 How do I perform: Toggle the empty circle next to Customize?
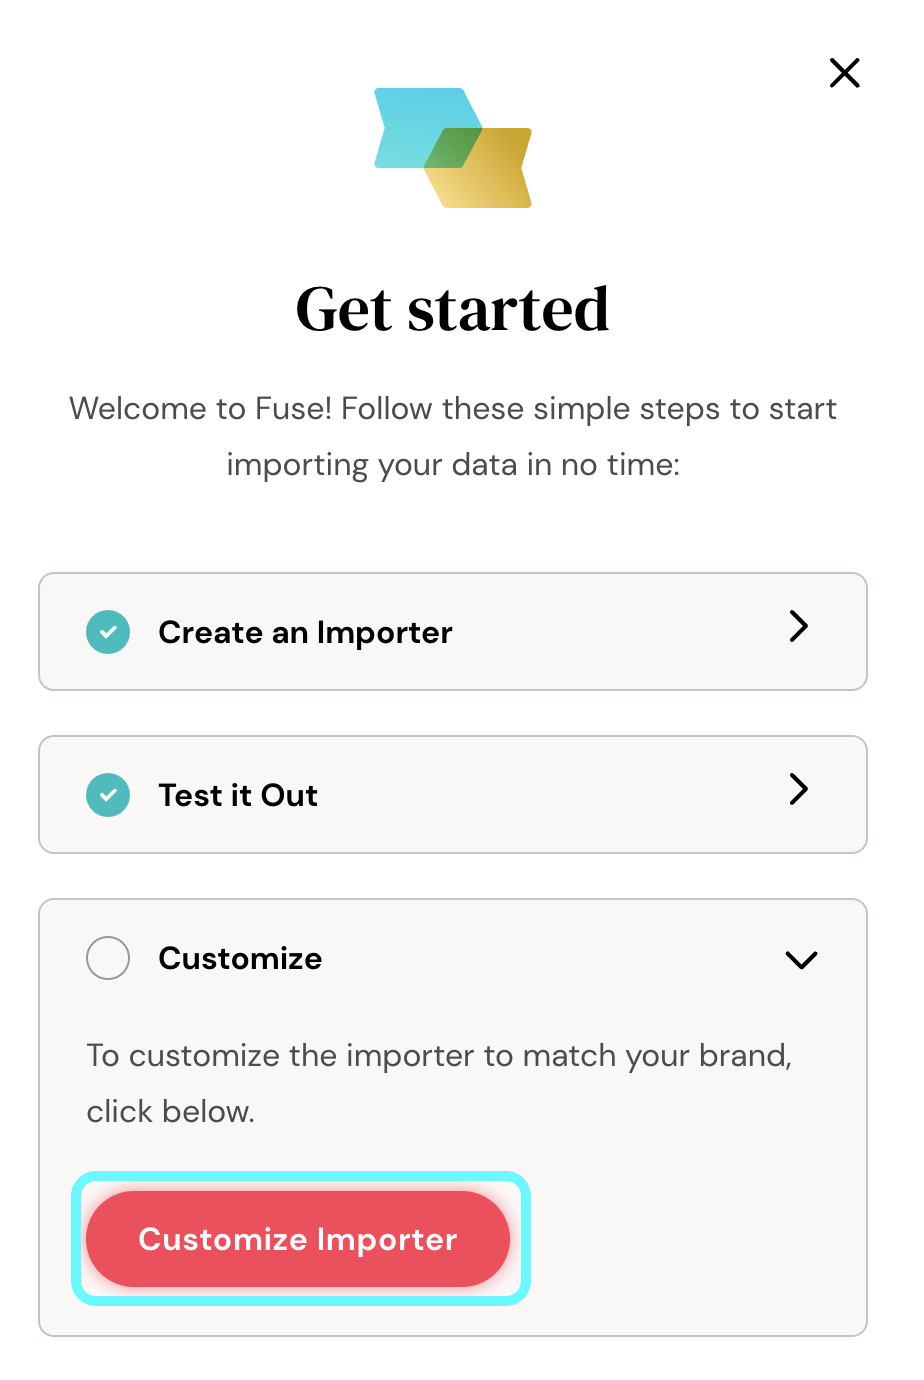108,958
